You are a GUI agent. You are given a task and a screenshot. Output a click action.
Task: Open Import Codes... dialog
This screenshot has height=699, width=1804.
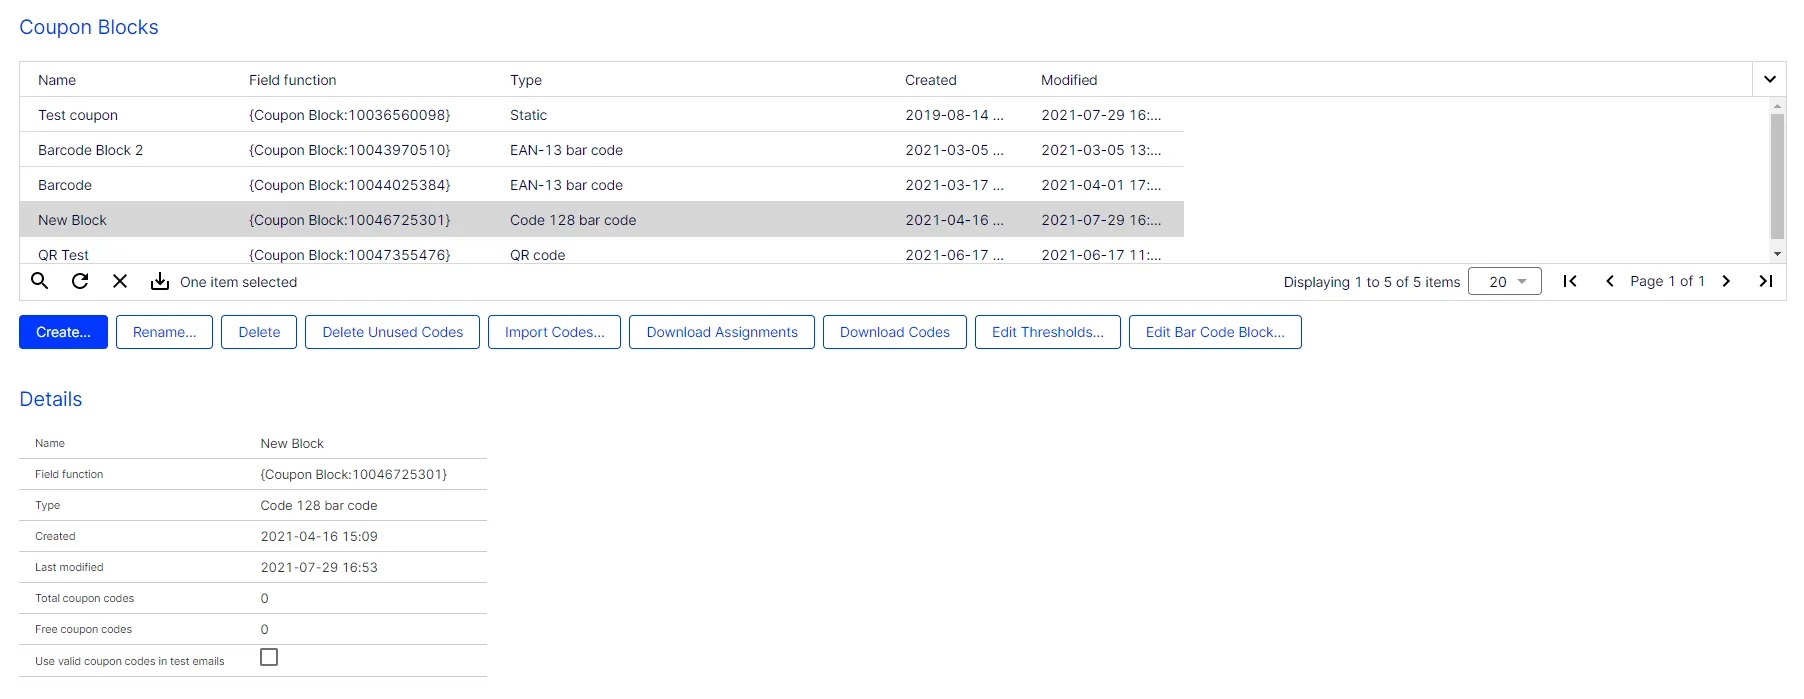[x=554, y=332]
